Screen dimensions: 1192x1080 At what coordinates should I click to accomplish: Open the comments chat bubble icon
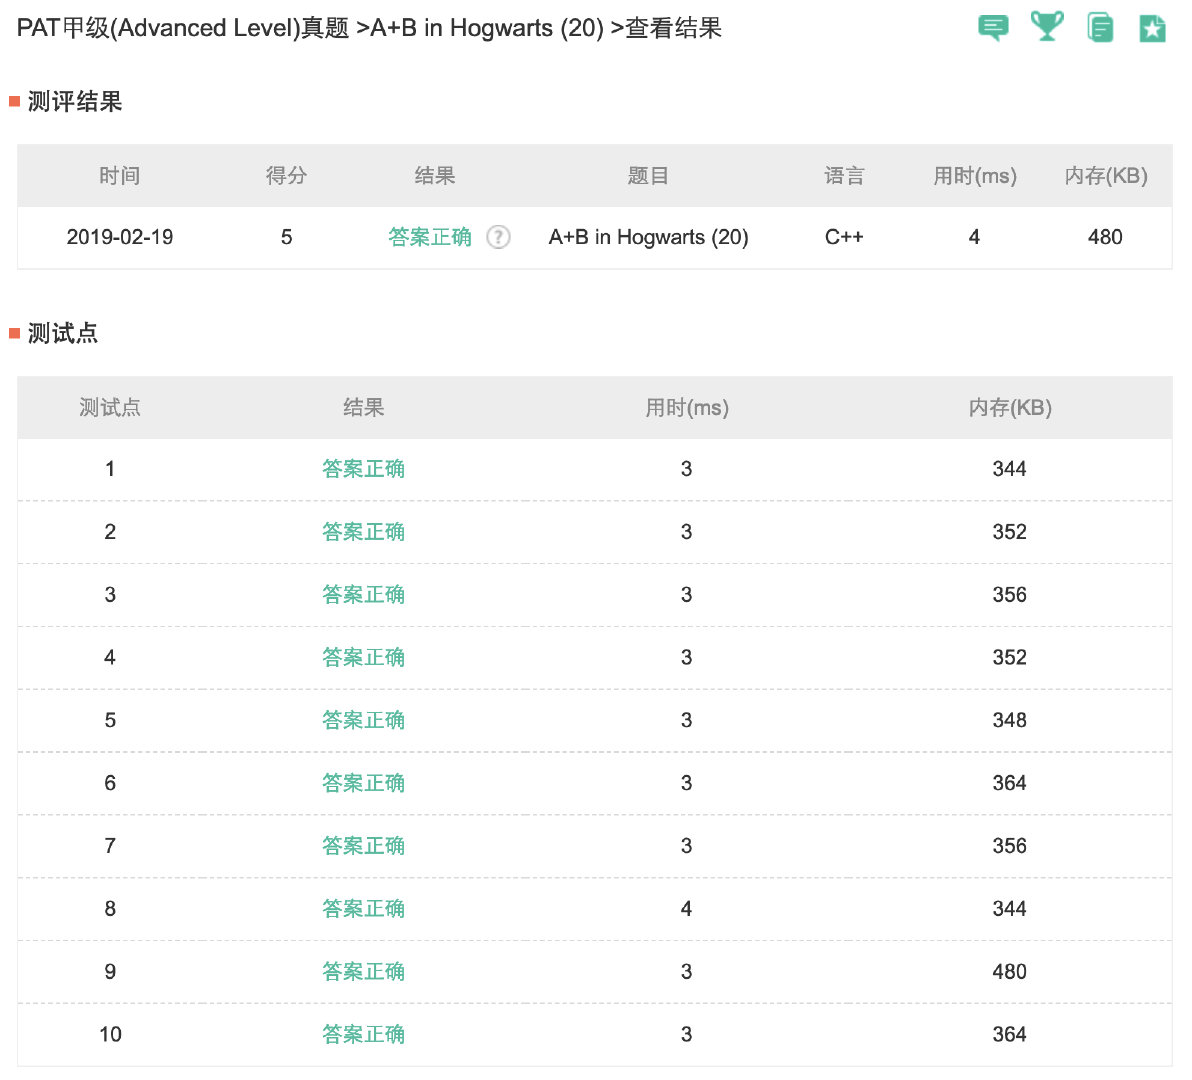[x=993, y=28]
